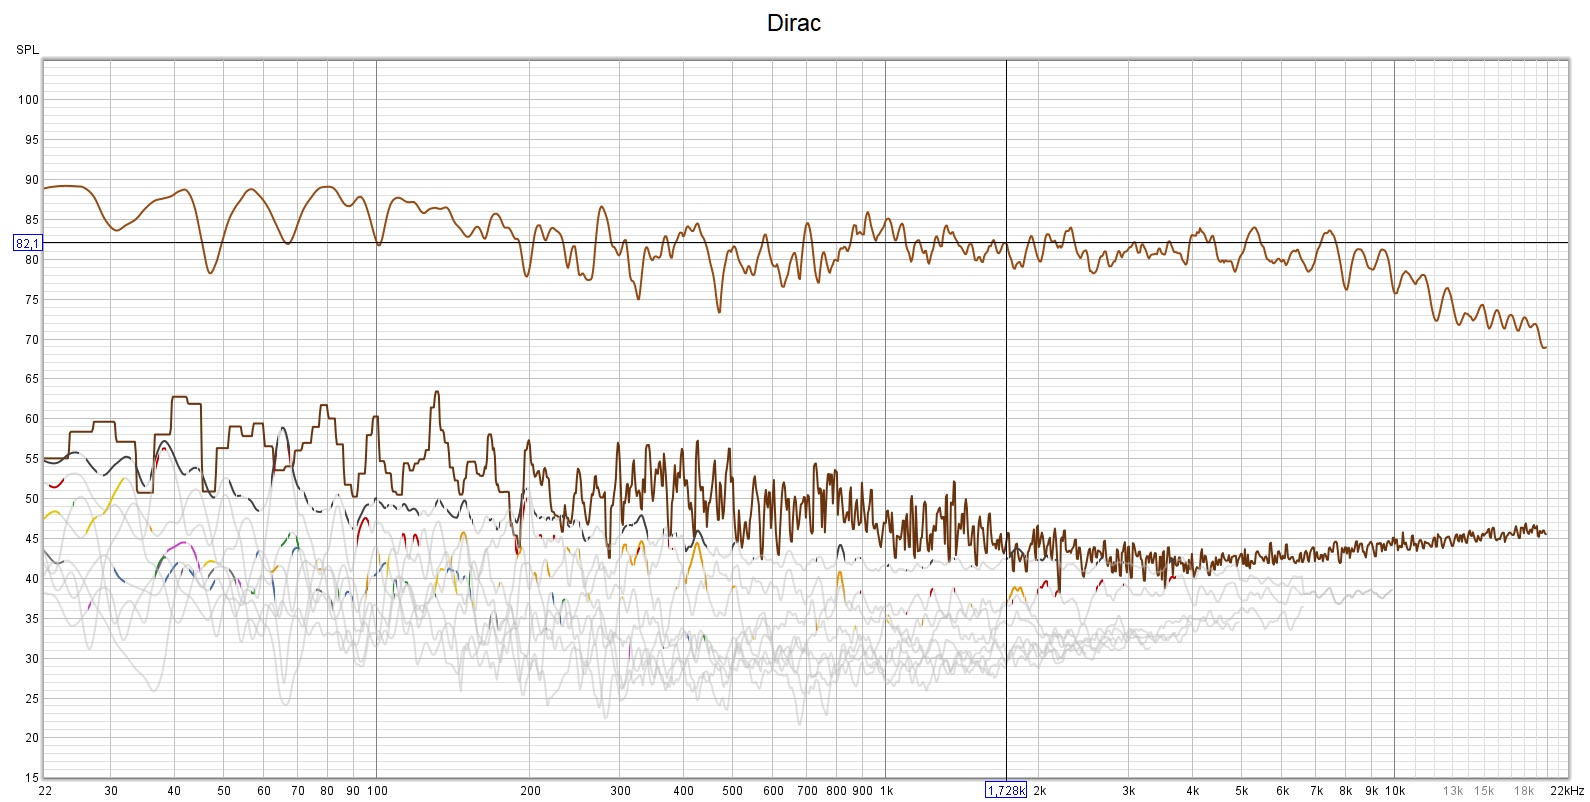1590x802 pixels.
Task: Select the 1,728k frequency cursor readout box
Action: (1006, 790)
